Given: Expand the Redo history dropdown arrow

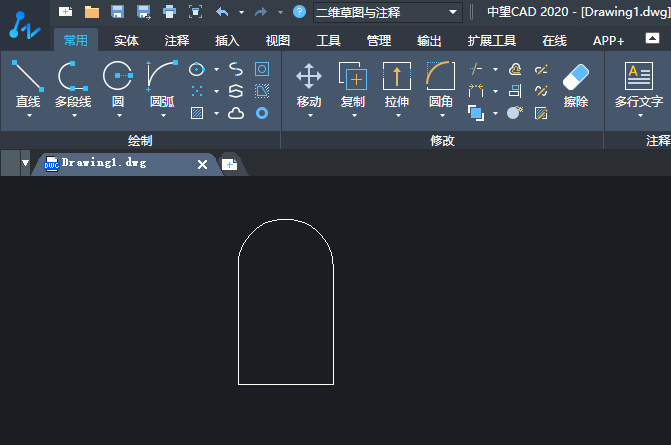Looking at the screenshot, I should 280,12.
